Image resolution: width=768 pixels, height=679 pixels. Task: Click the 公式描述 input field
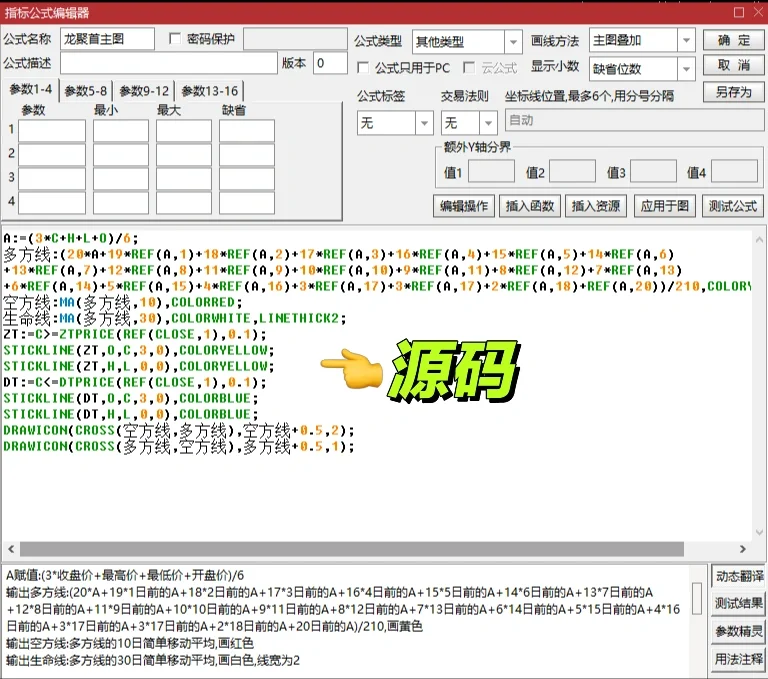point(169,63)
